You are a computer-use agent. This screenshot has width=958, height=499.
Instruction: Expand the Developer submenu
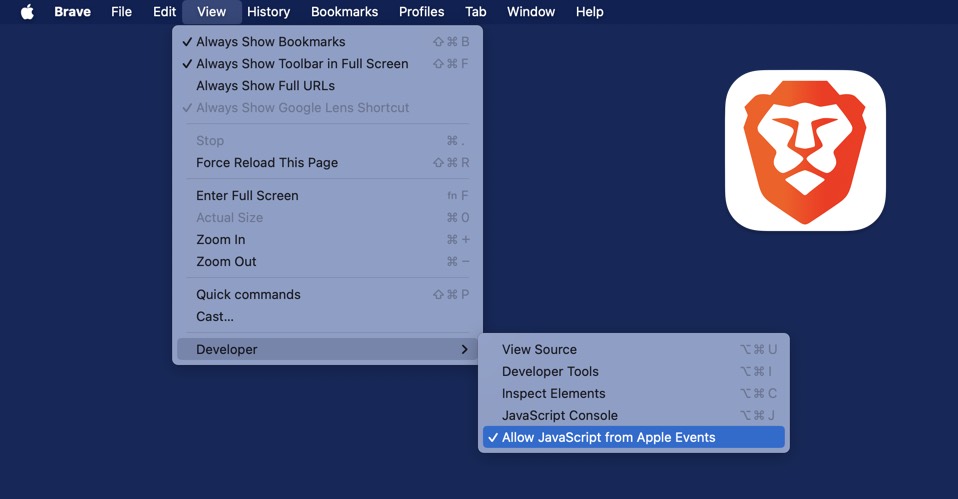327,349
